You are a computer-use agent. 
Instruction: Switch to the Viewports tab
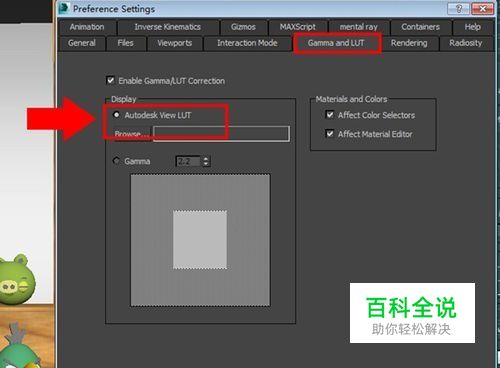[175, 43]
